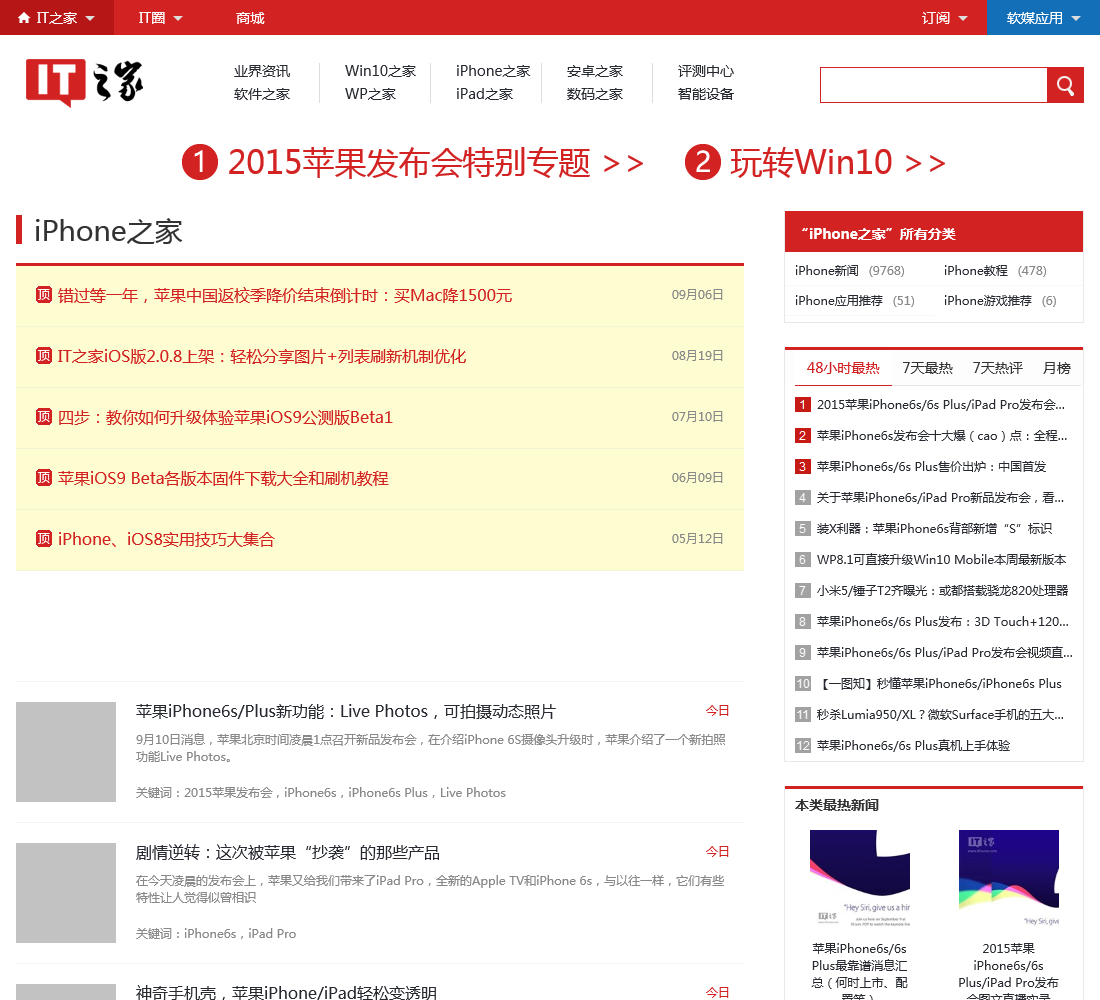The width and height of the screenshot is (1100, 1000).
Task: Open WP之家 navigation link
Action: (370, 94)
